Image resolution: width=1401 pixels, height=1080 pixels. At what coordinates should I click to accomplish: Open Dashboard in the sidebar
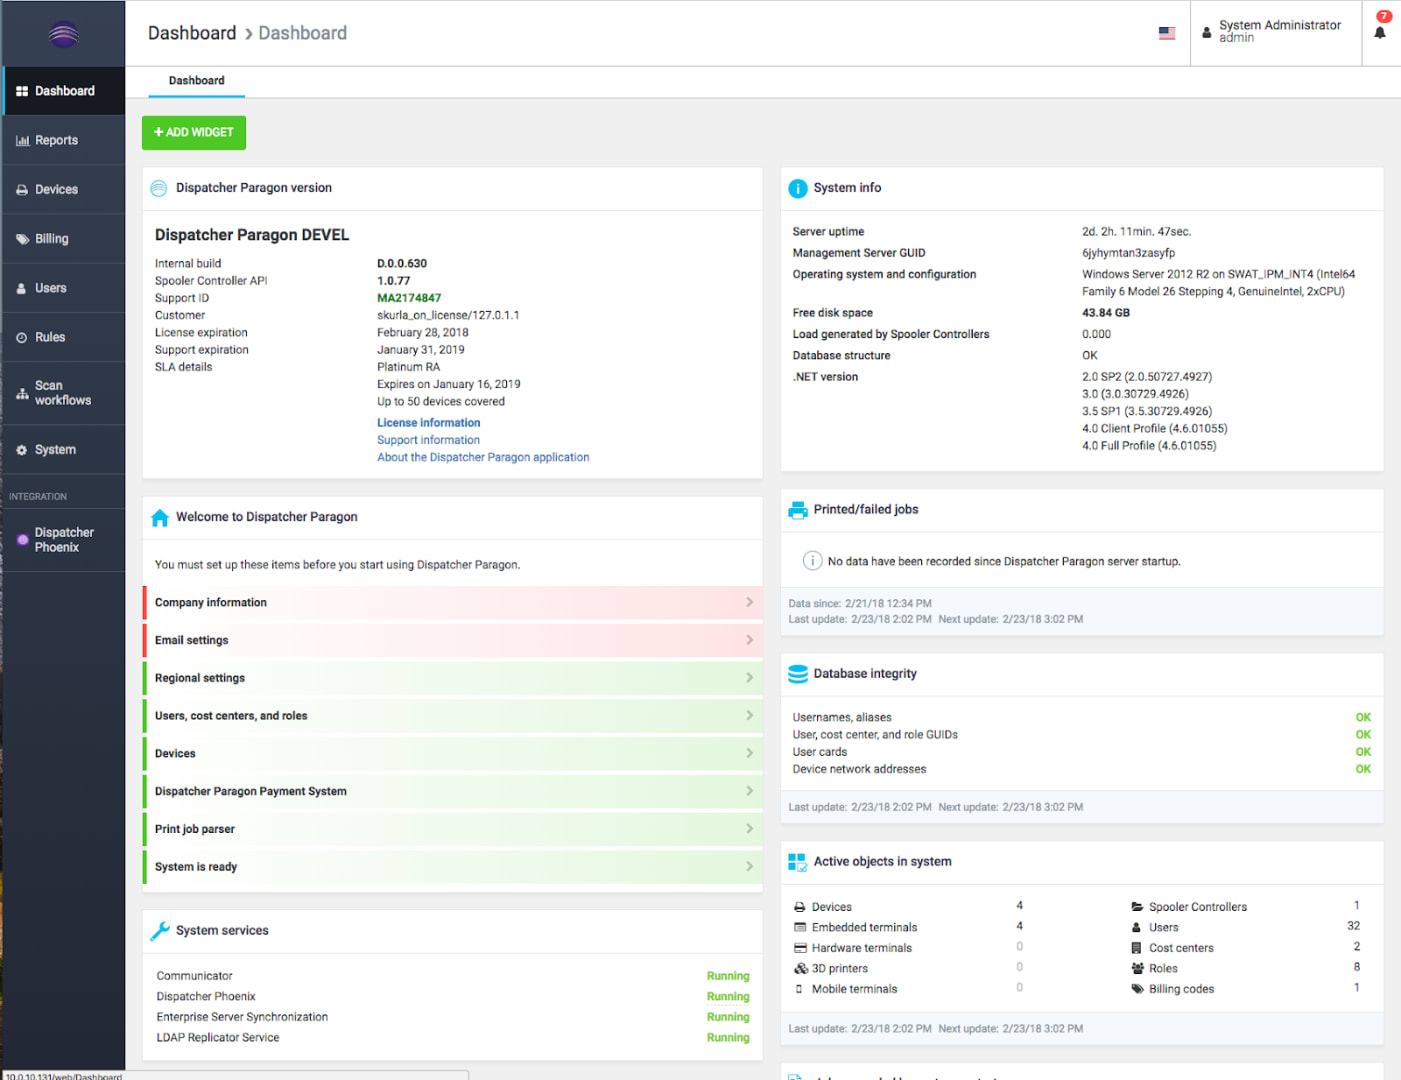pyautogui.click(x=64, y=91)
